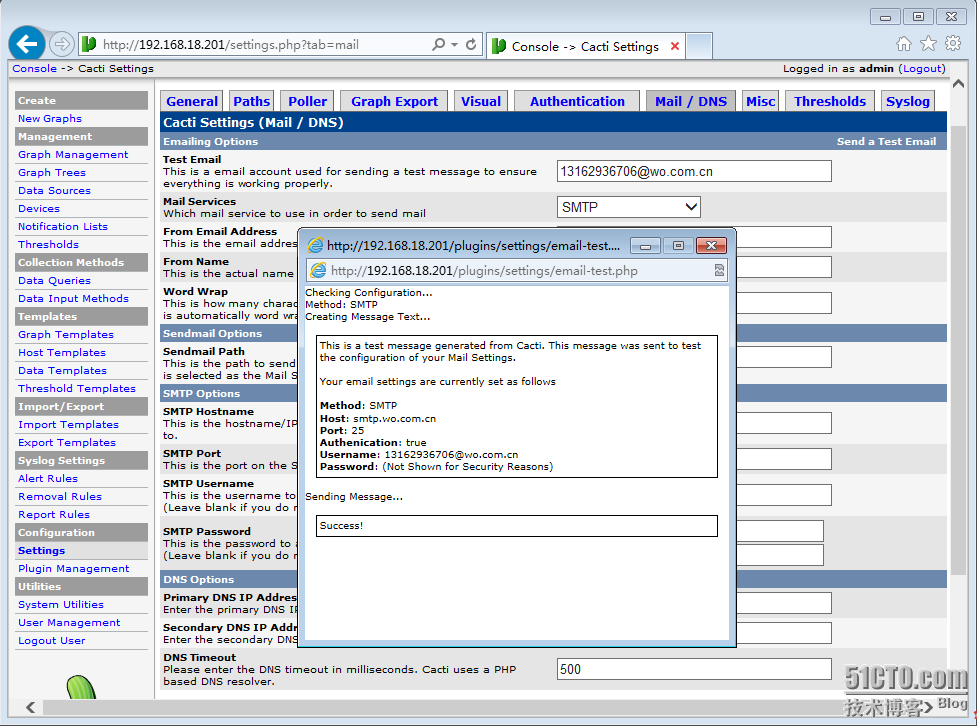Open Devices in sidebar
Screen dimensions: 977x726
[39, 209]
